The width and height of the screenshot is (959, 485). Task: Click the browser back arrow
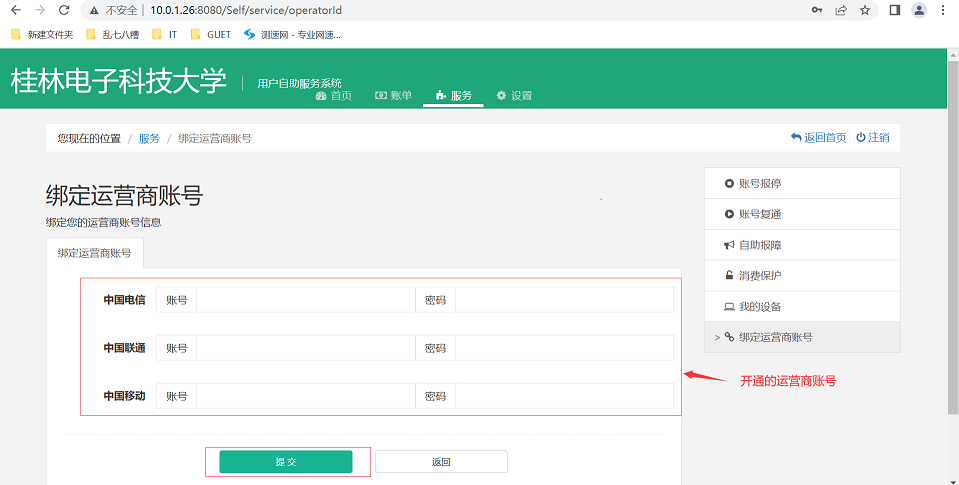pos(15,10)
